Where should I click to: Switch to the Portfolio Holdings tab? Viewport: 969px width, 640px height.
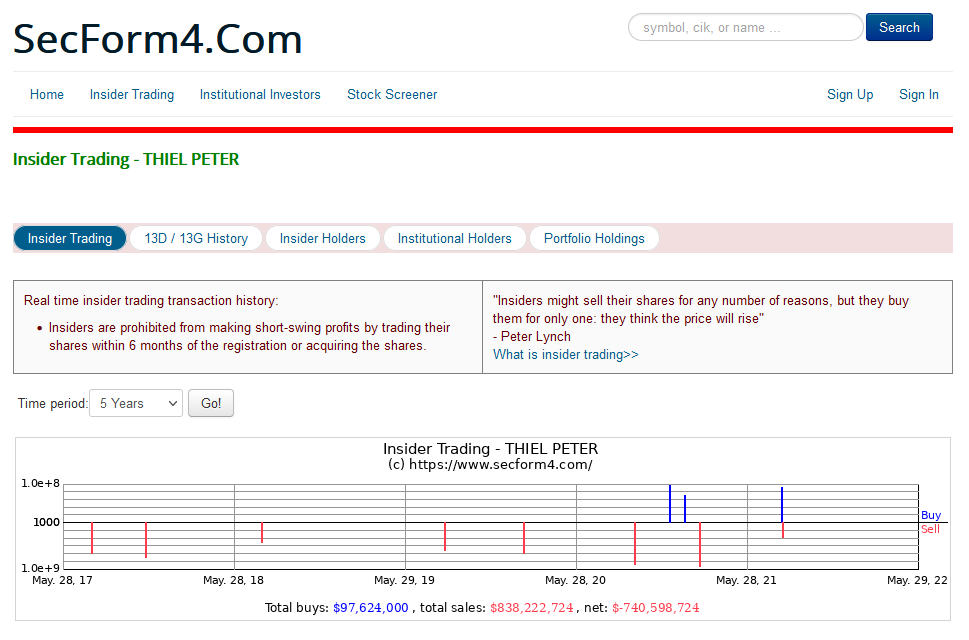594,238
